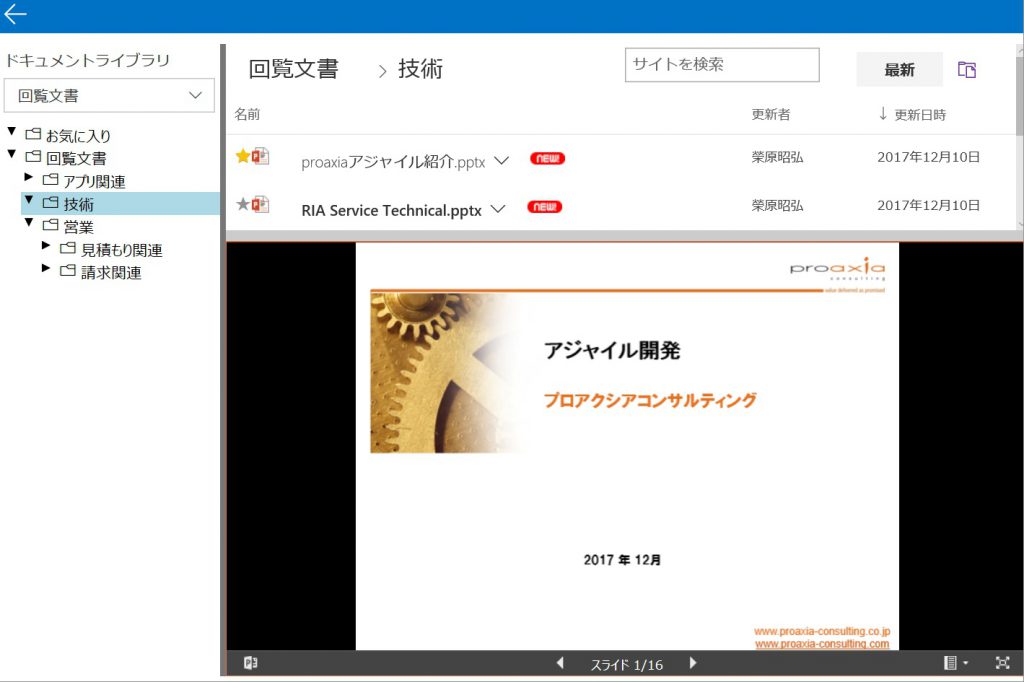
Task: Expand the 見積もり関連 folder
Action: pyautogui.click(x=46, y=246)
